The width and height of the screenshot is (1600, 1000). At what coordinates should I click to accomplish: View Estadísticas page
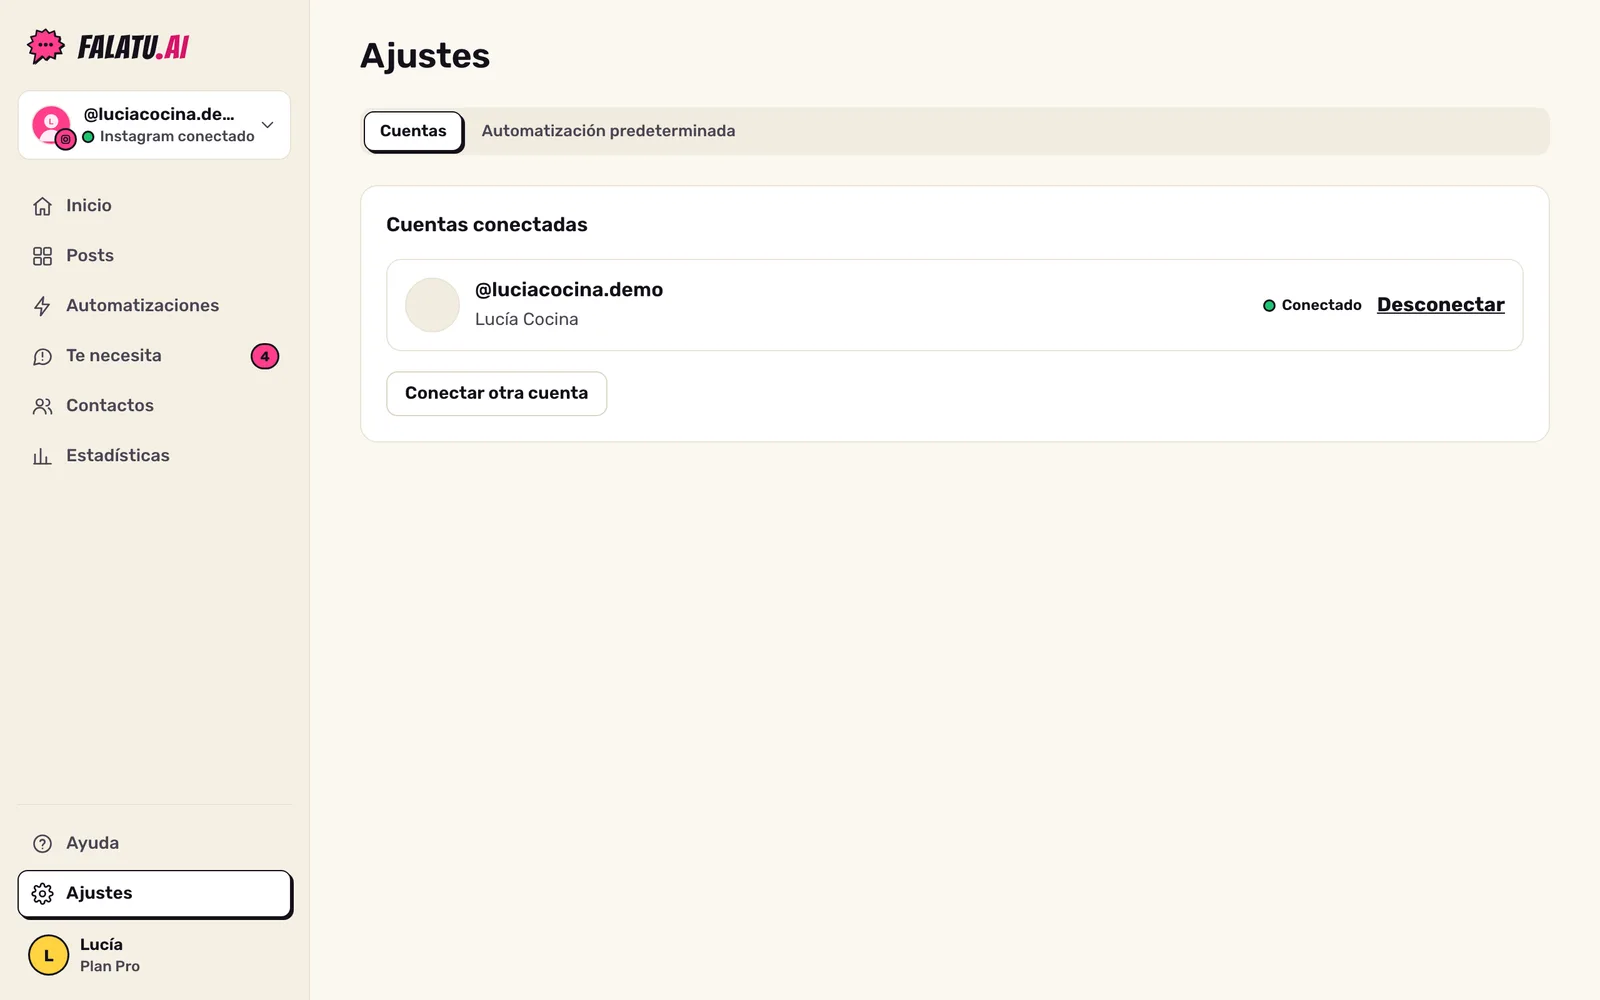155,455
